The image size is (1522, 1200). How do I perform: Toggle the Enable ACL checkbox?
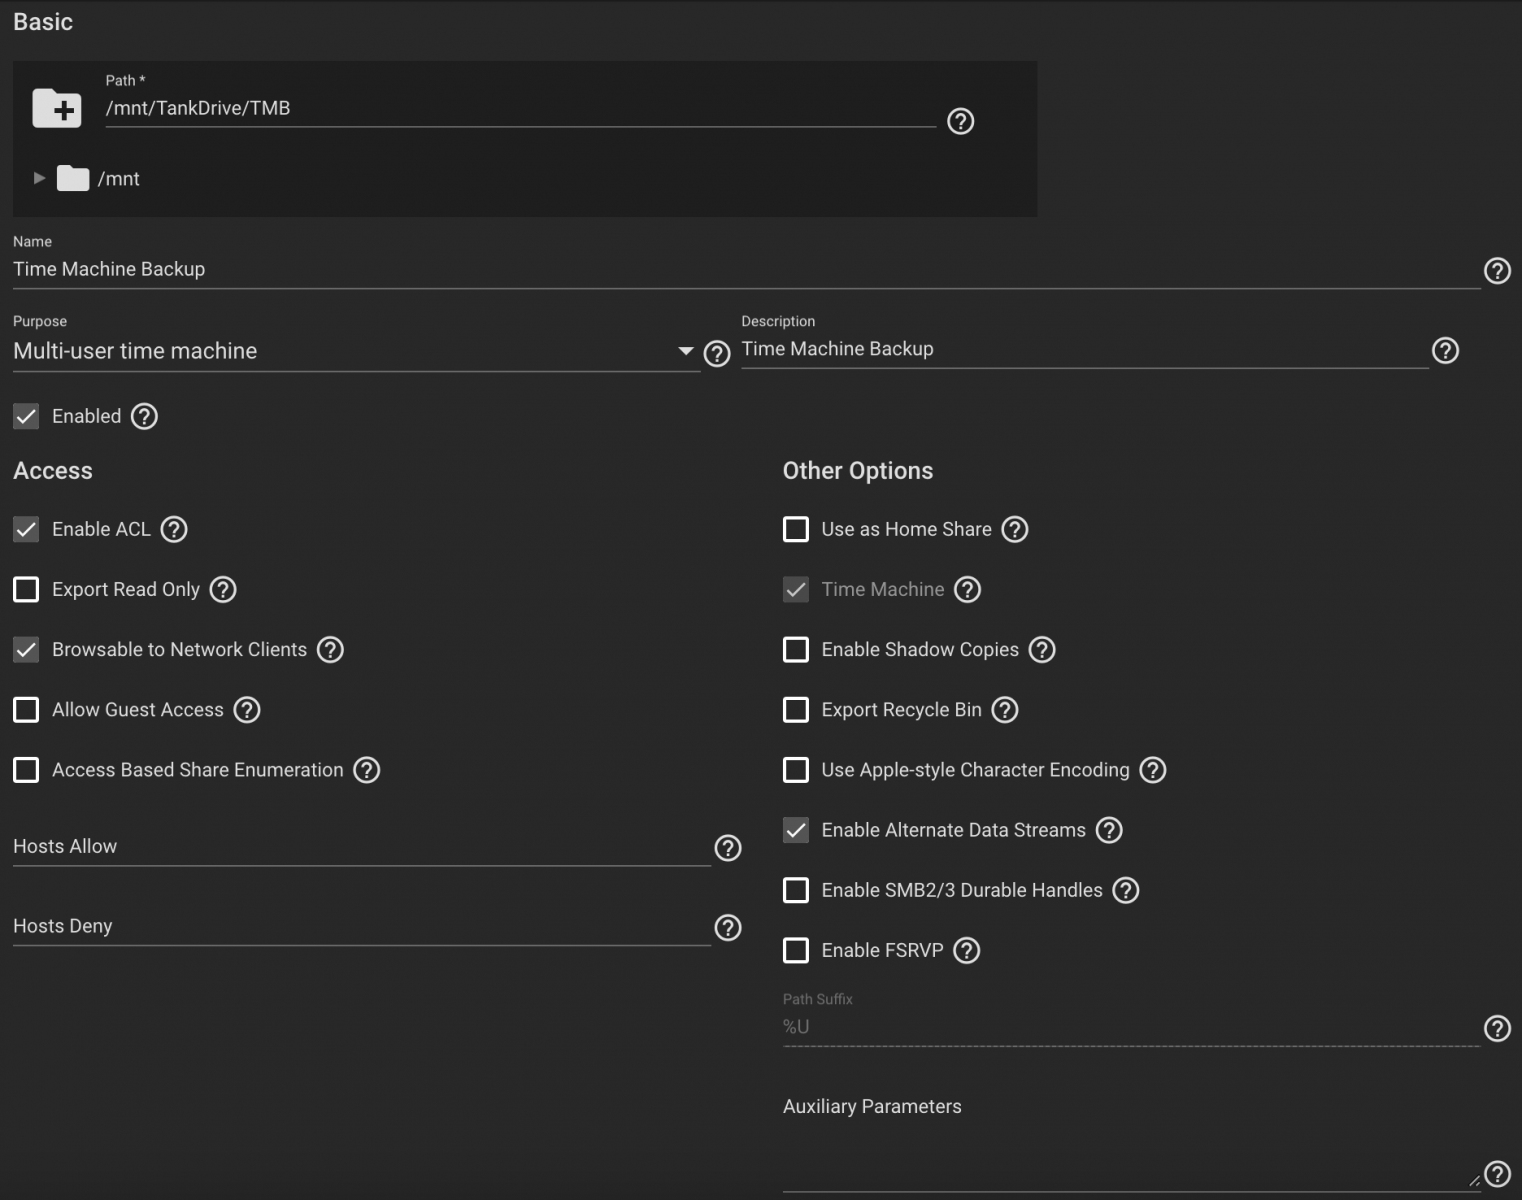click(26, 529)
